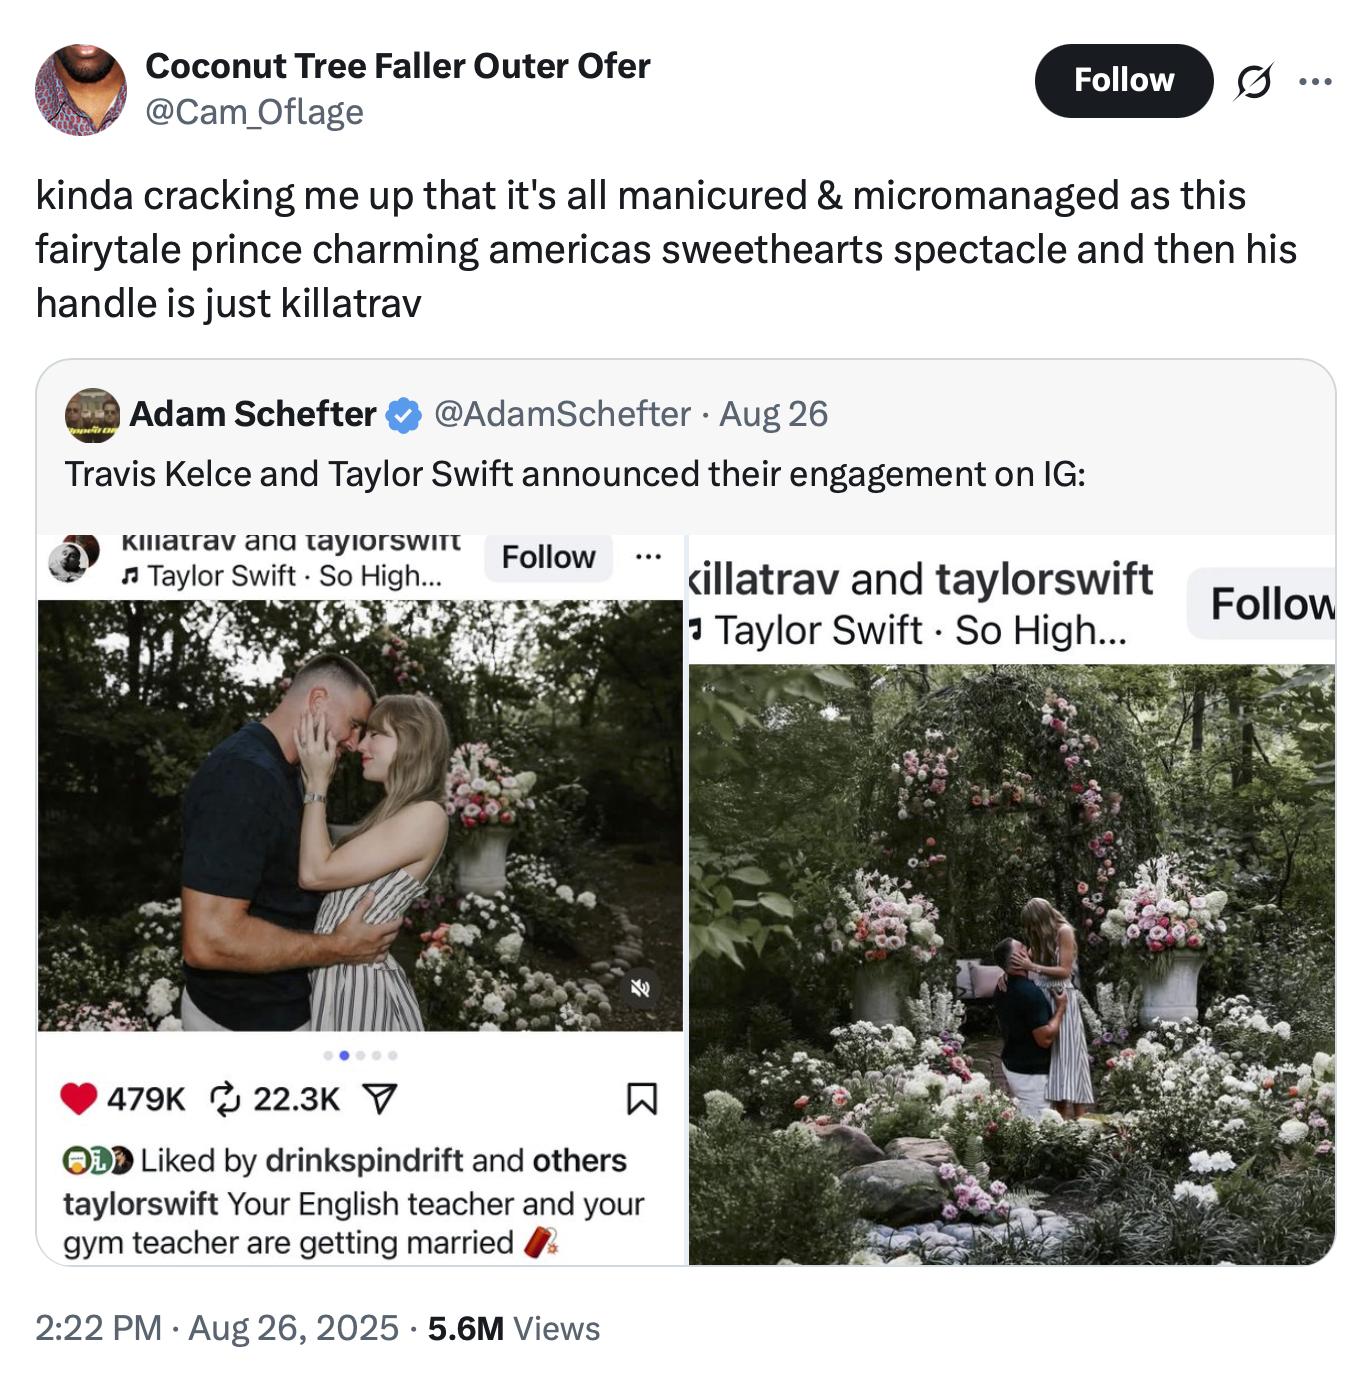The height and width of the screenshot is (1390, 1367).
Task: Click the 2:22 PM Aug 26 timestamp
Action: [216, 1328]
